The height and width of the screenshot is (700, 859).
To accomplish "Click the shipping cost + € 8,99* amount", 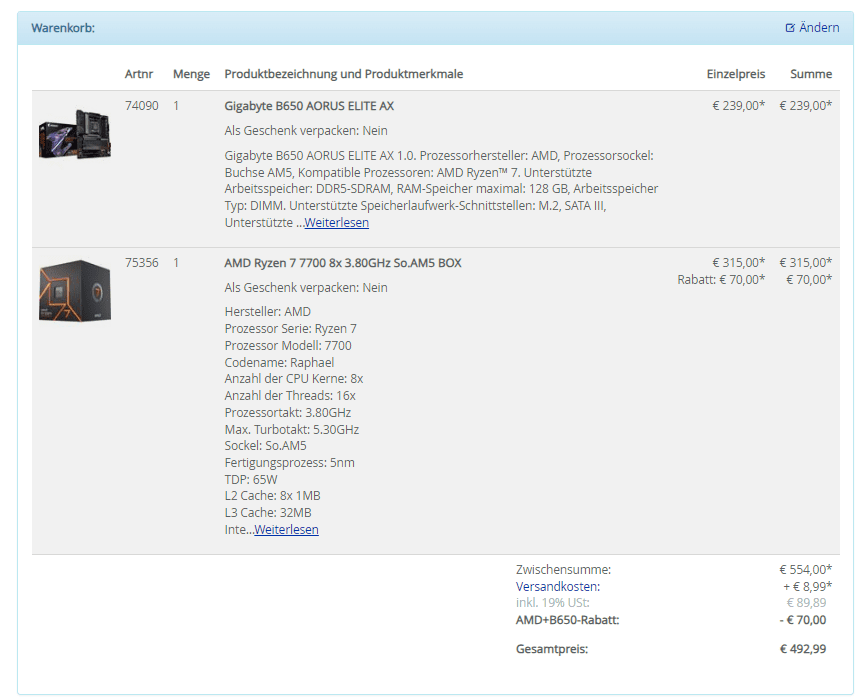I will coord(808,587).
